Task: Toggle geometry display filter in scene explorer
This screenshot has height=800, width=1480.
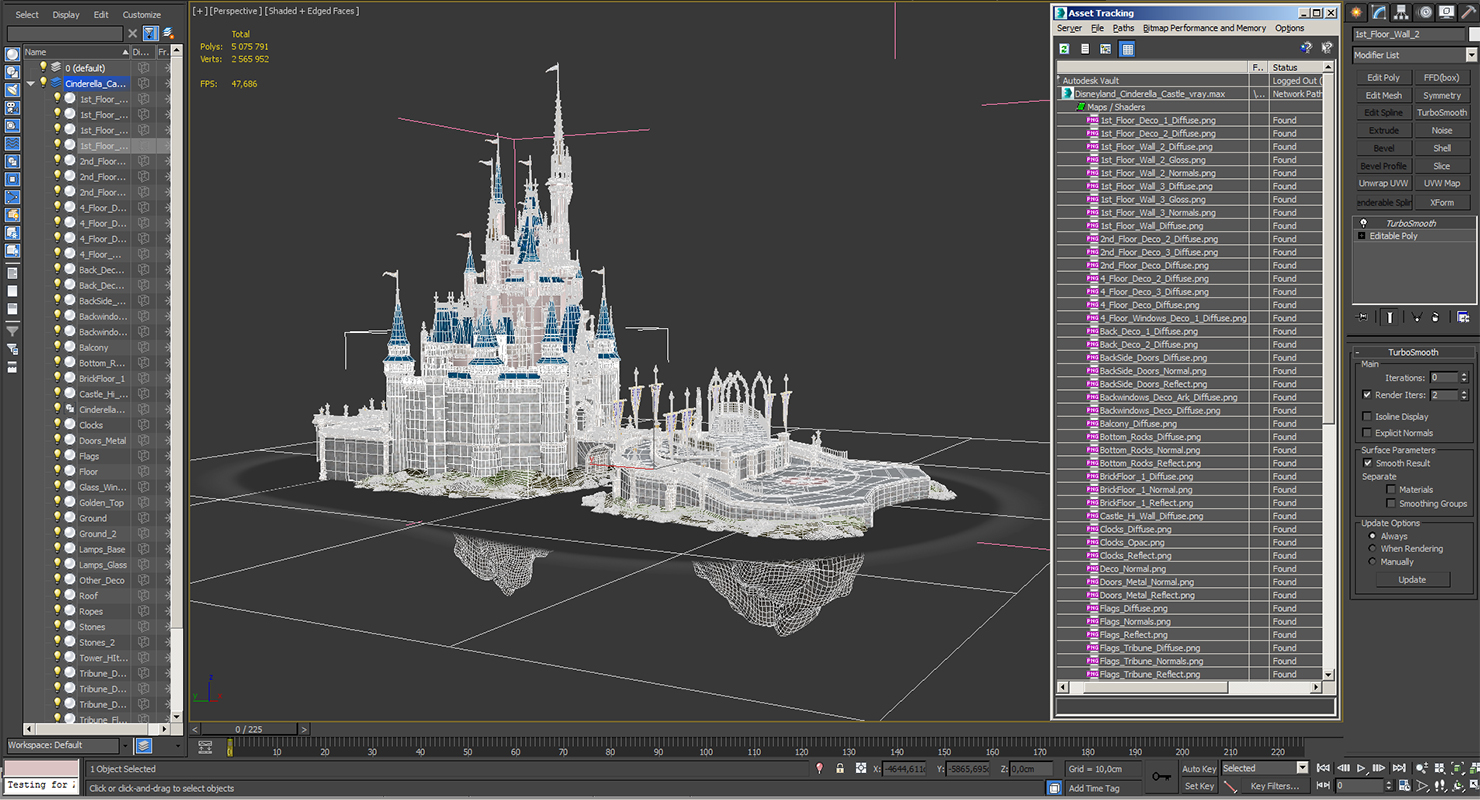Action: pos(12,55)
